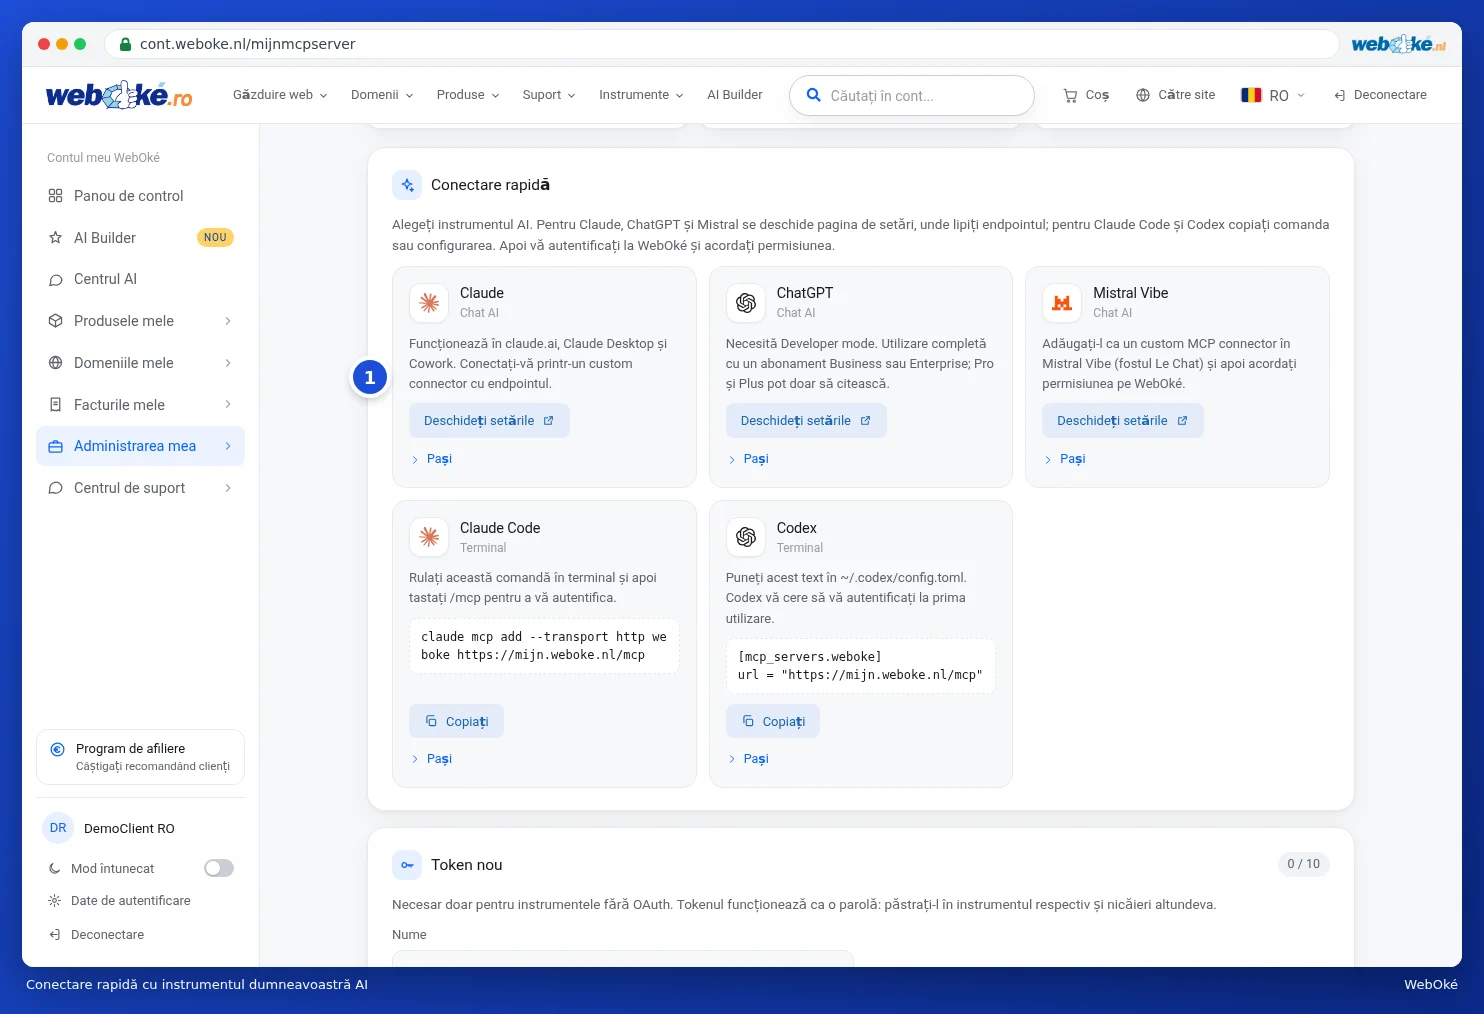Open the Produse dropdown menu

point(468,95)
